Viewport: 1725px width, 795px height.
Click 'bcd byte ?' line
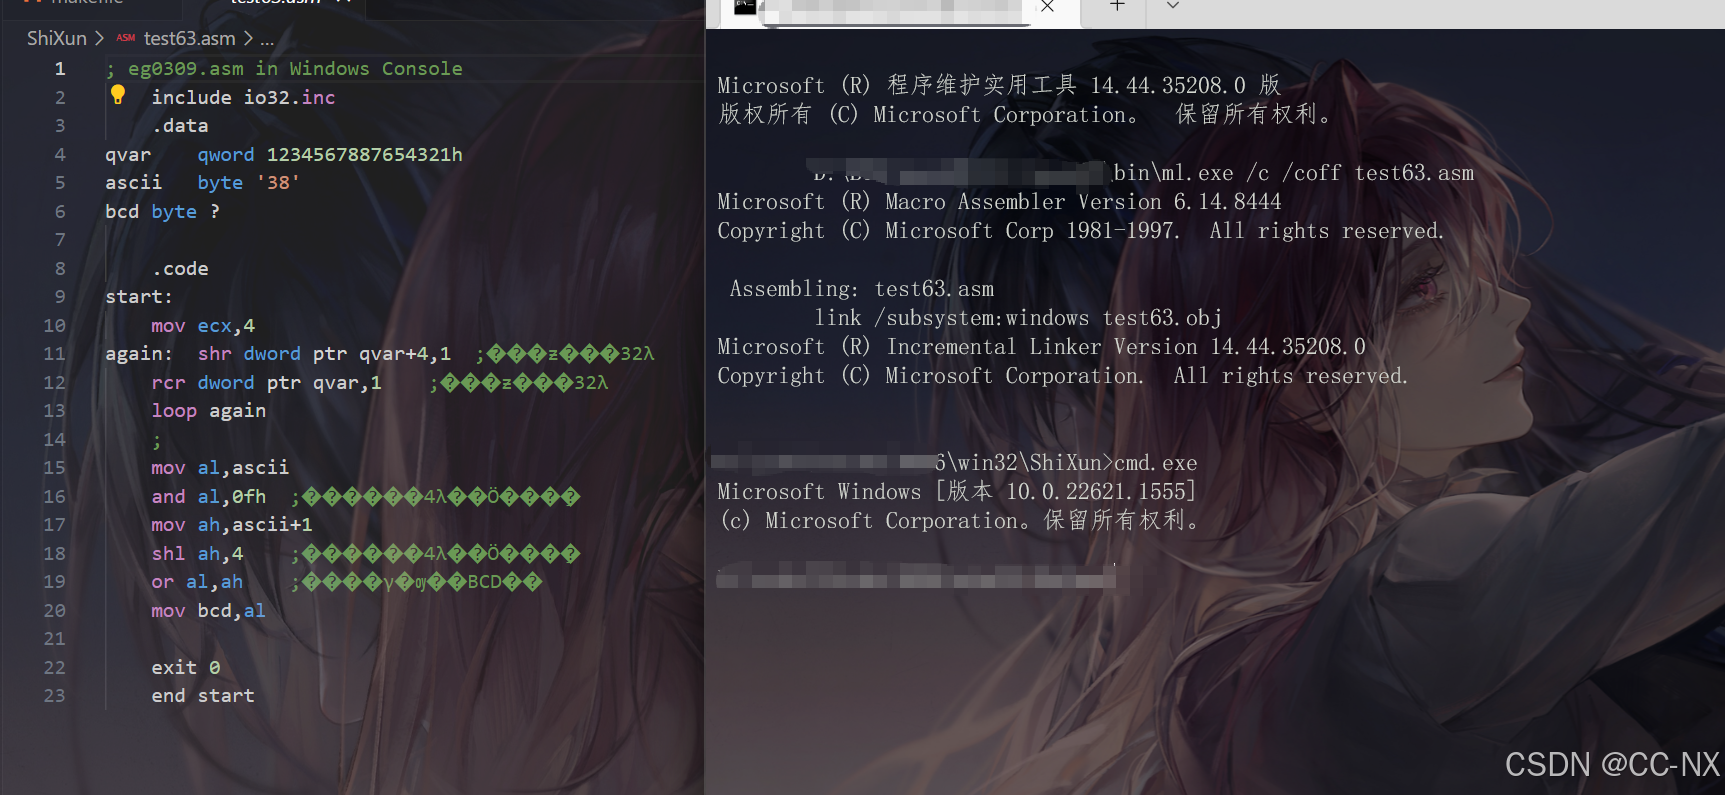pos(162,212)
